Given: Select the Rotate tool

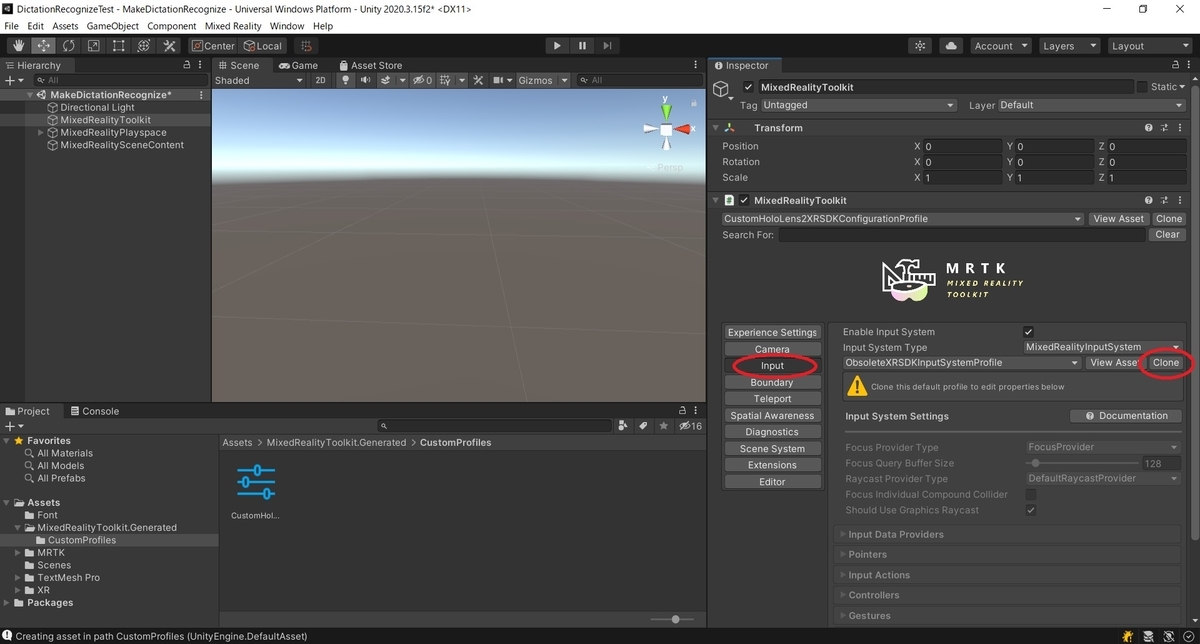Looking at the screenshot, I should [68, 46].
